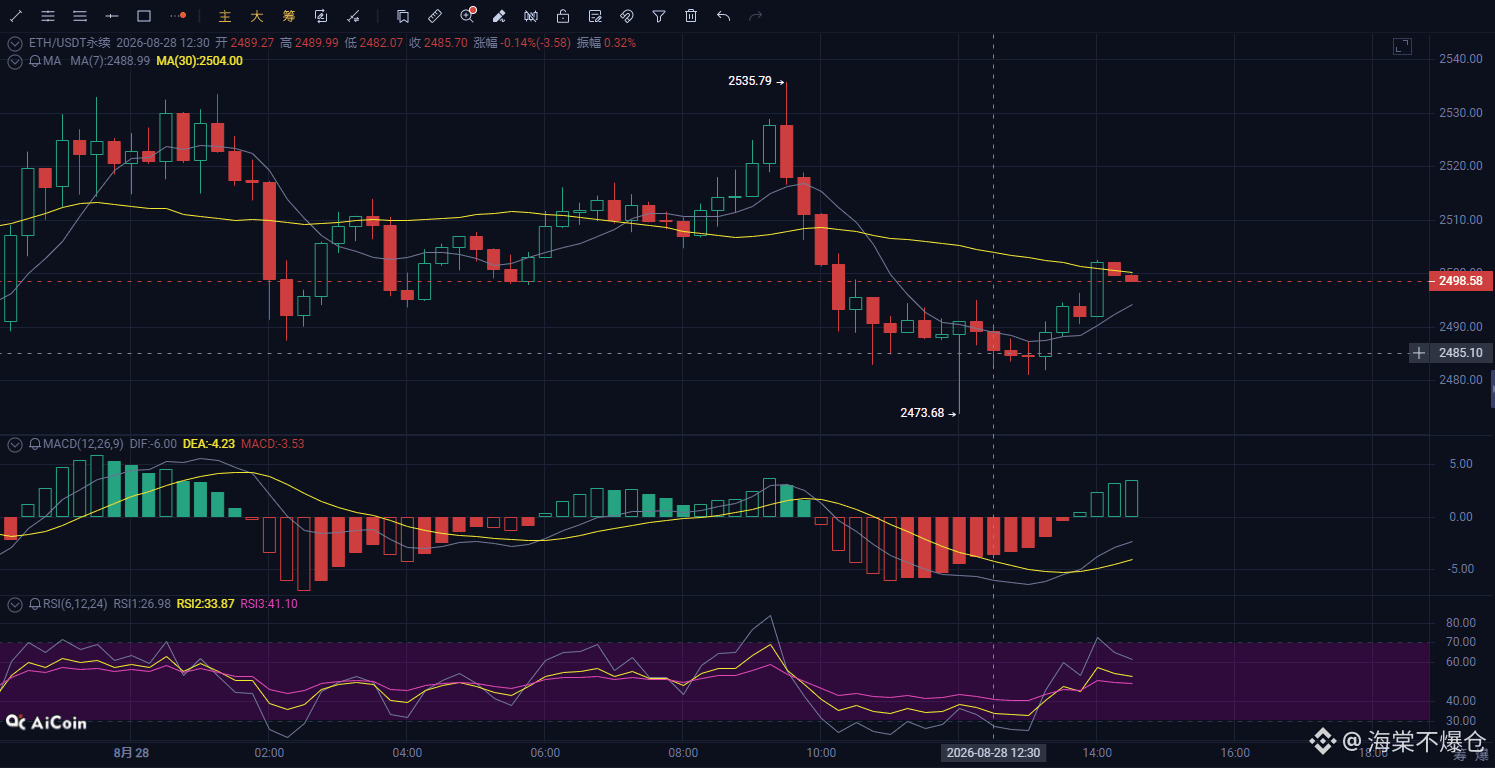This screenshot has height=768, width=1495.
Task: Click the plus button beside 2485.10
Action: (x=1419, y=353)
